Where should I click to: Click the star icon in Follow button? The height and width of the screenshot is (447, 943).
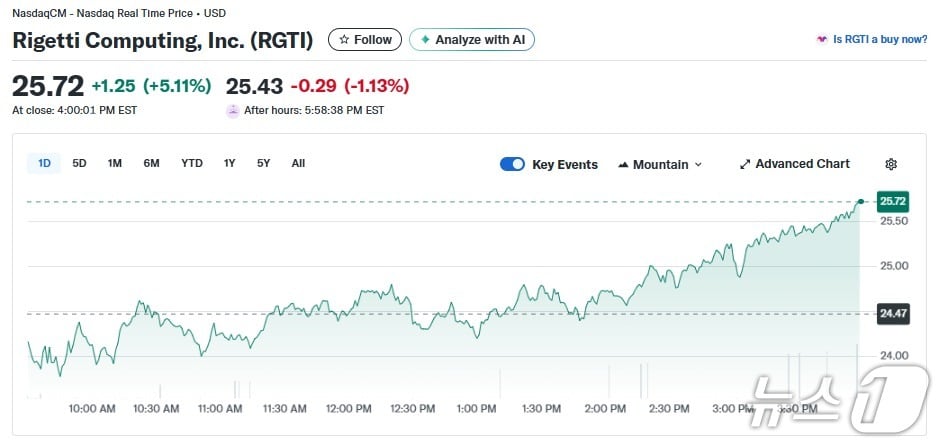345,40
